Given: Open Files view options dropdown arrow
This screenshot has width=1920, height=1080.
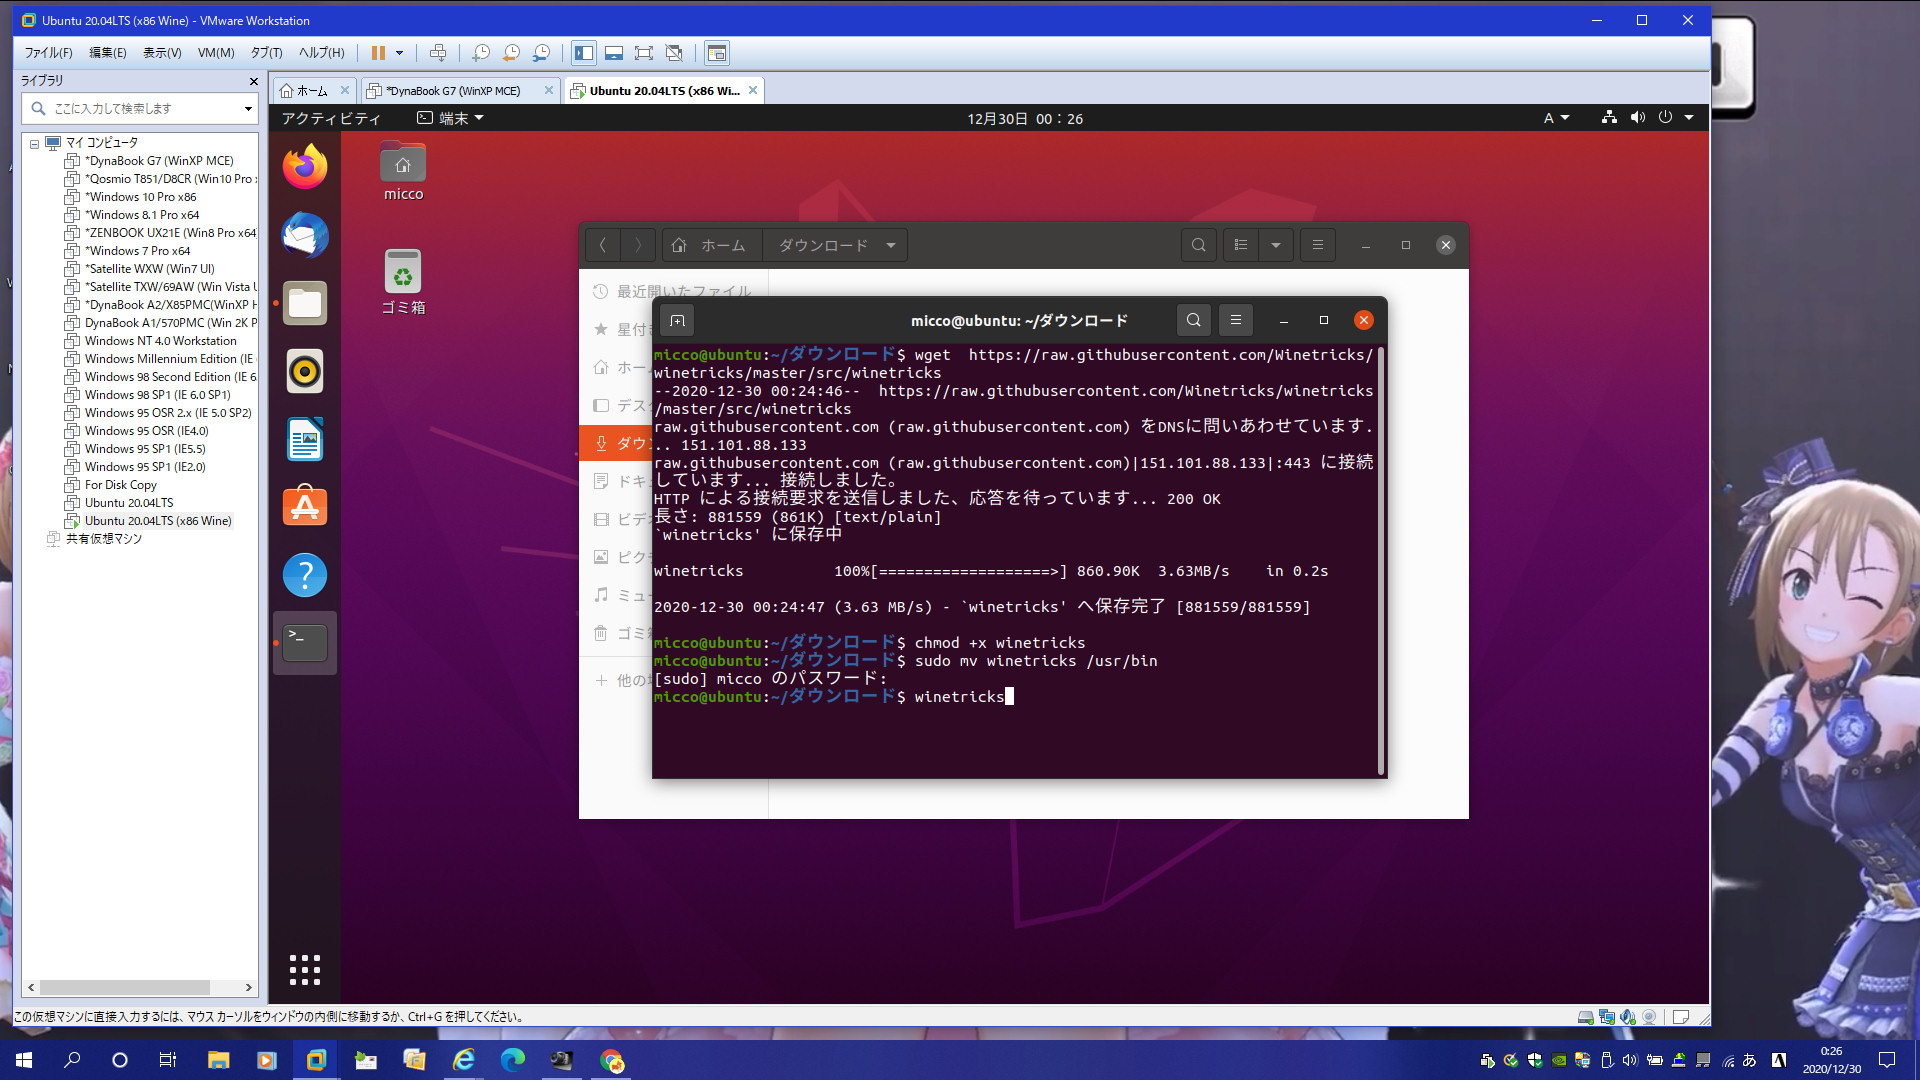Looking at the screenshot, I should 1276,245.
